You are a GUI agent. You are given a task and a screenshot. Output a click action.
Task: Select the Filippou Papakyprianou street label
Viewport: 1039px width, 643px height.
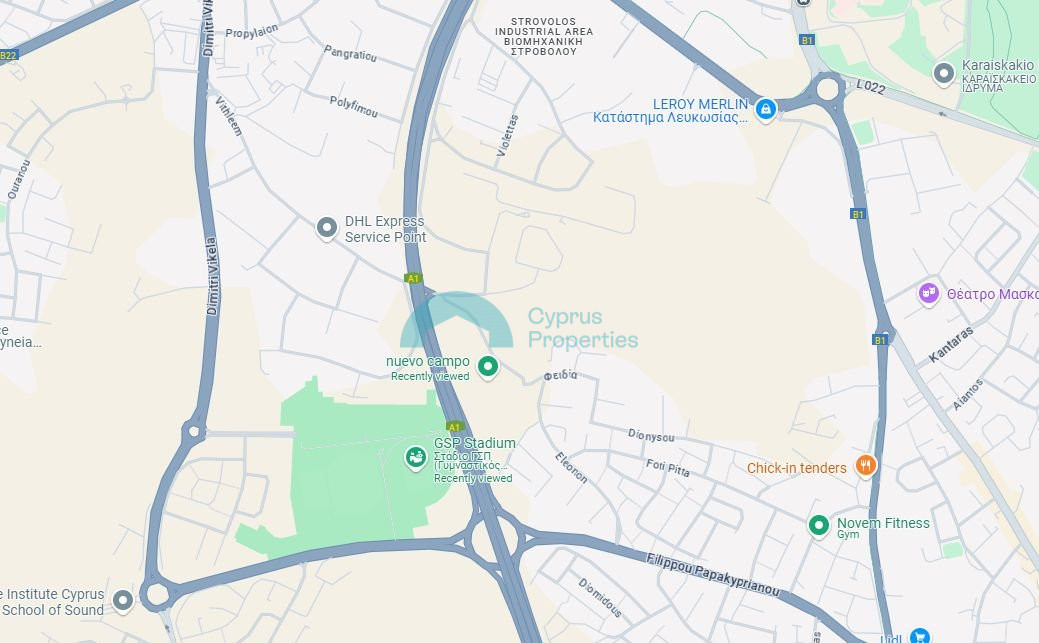coord(713,574)
